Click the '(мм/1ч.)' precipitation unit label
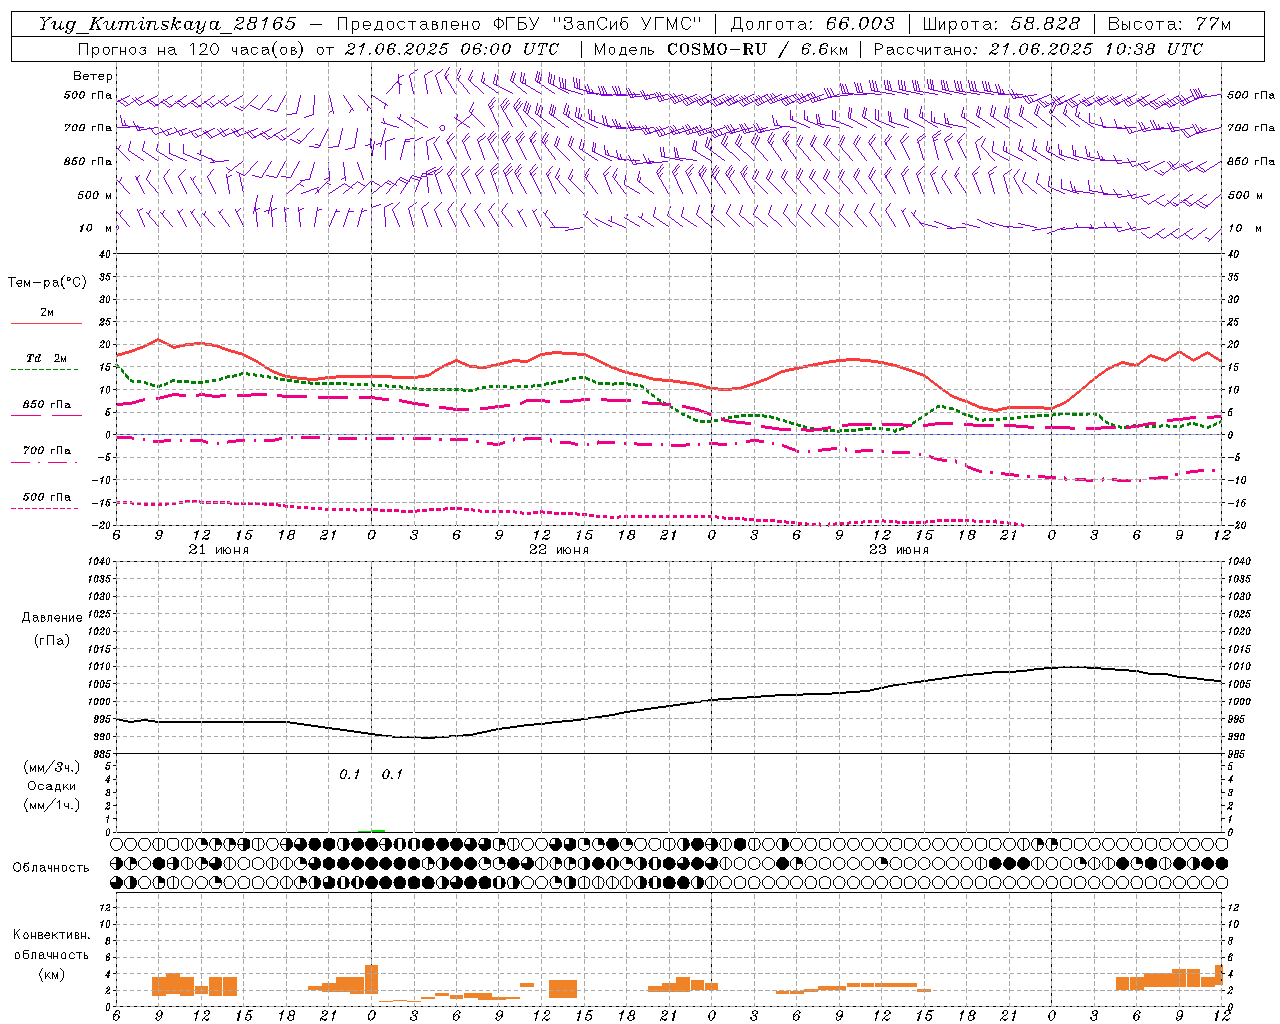Image resolution: width=1280 pixels, height=1024 pixels. pos(52,805)
